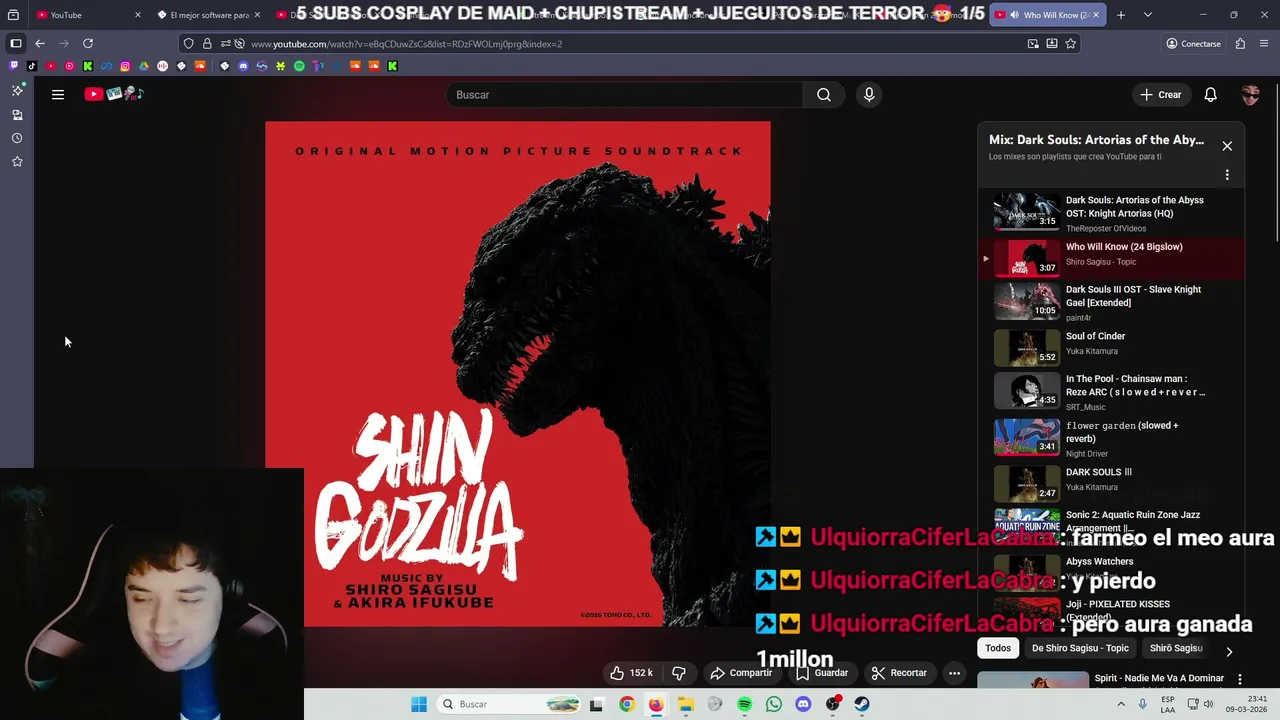Open more actions ellipsis below the video

click(x=954, y=673)
